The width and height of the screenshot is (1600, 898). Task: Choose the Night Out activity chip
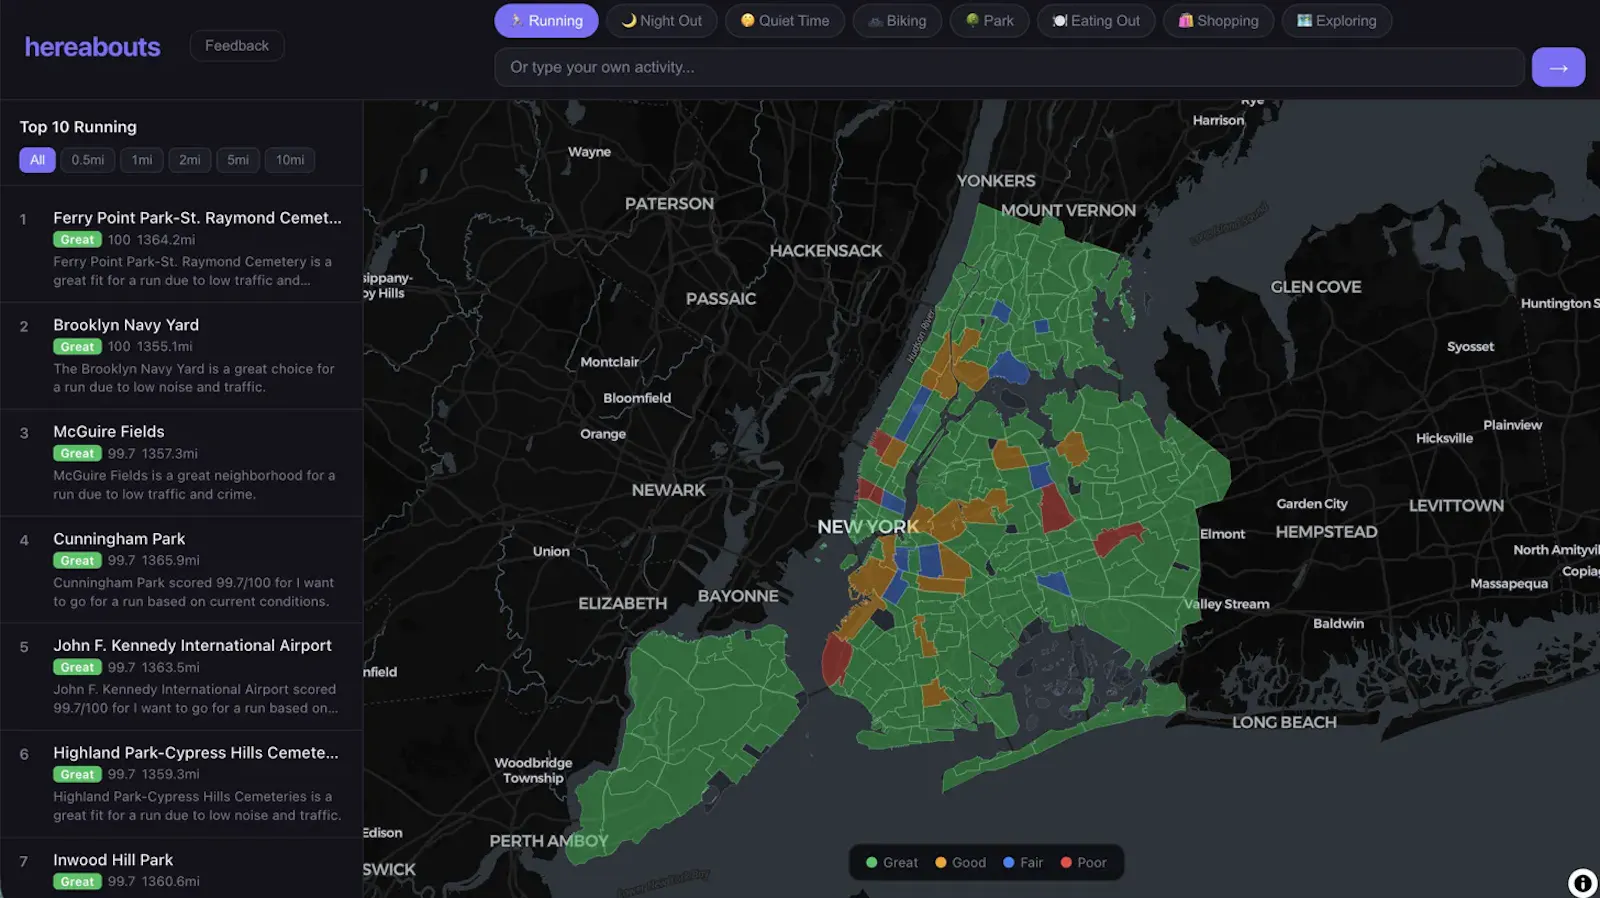pyautogui.click(x=661, y=21)
